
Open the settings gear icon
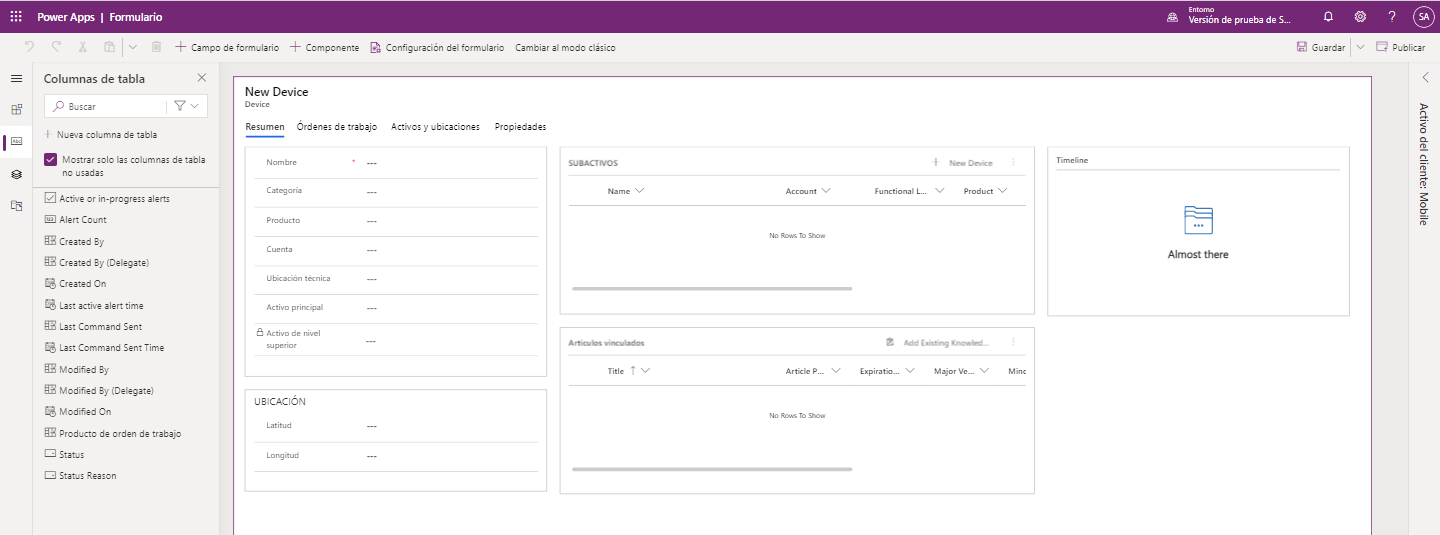click(1360, 17)
